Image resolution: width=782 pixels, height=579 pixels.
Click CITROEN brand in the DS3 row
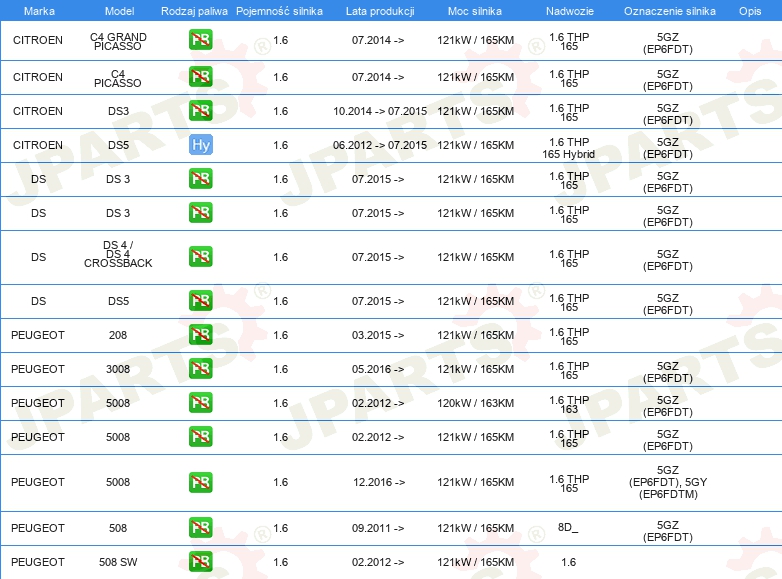point(38,111)
